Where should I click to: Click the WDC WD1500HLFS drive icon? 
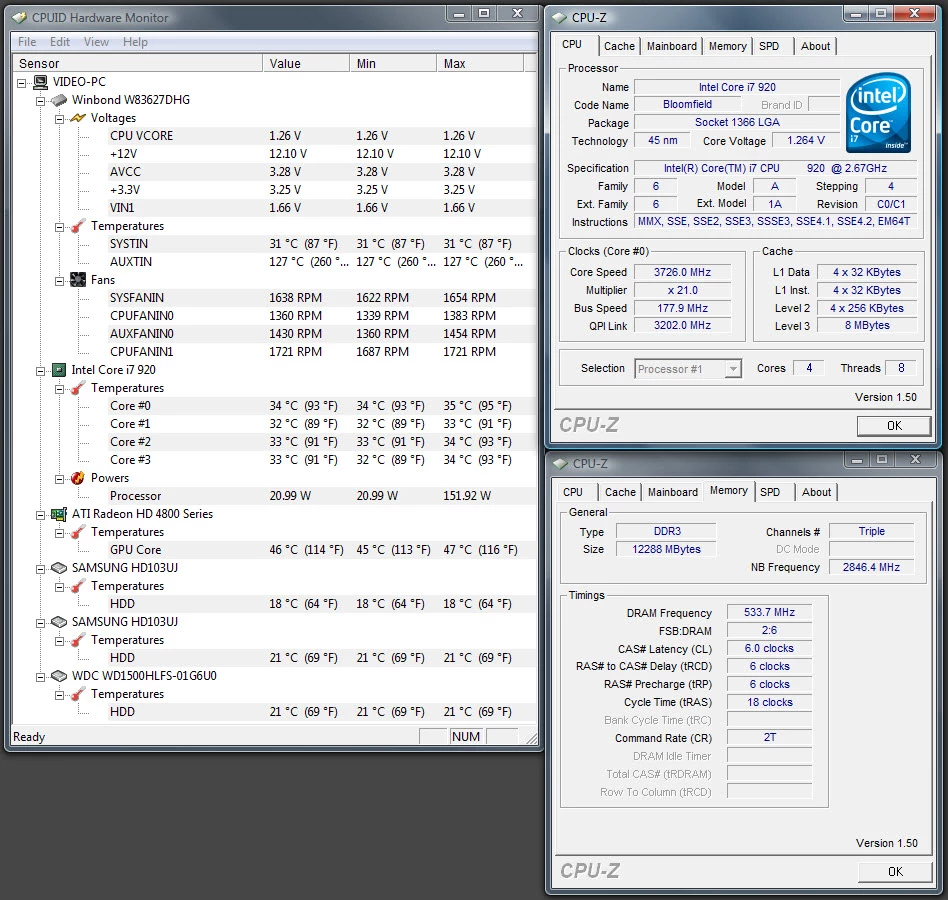click(x=59, y=676)
